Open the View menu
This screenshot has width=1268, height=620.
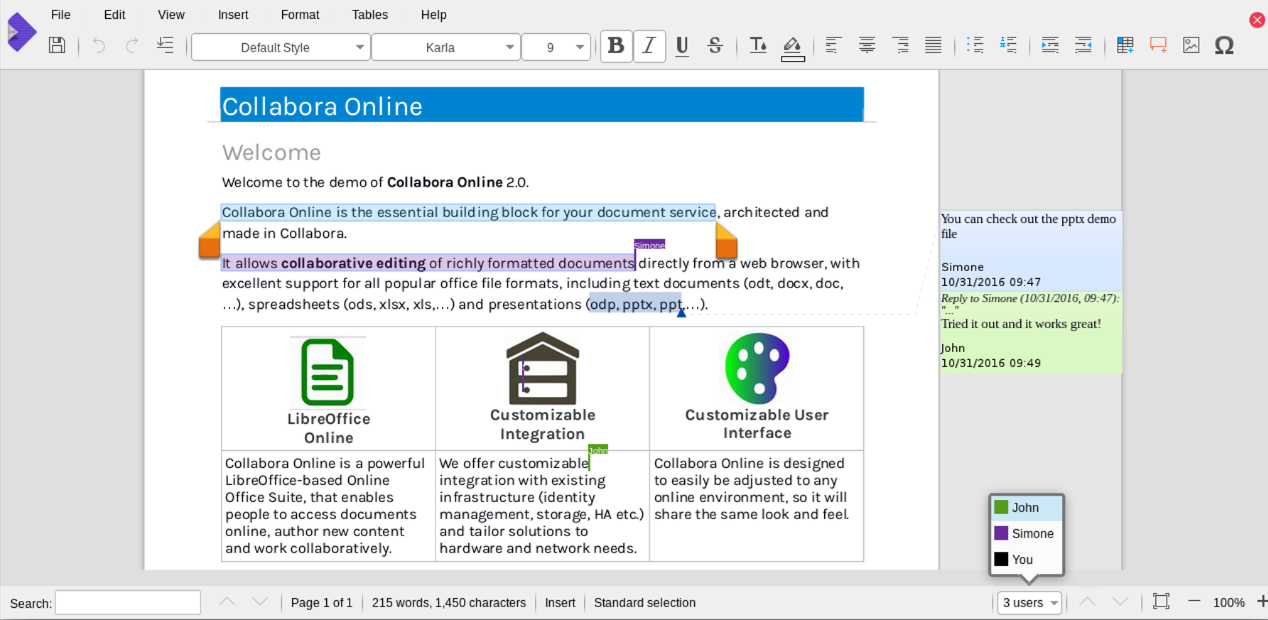(x=171, y=15)
